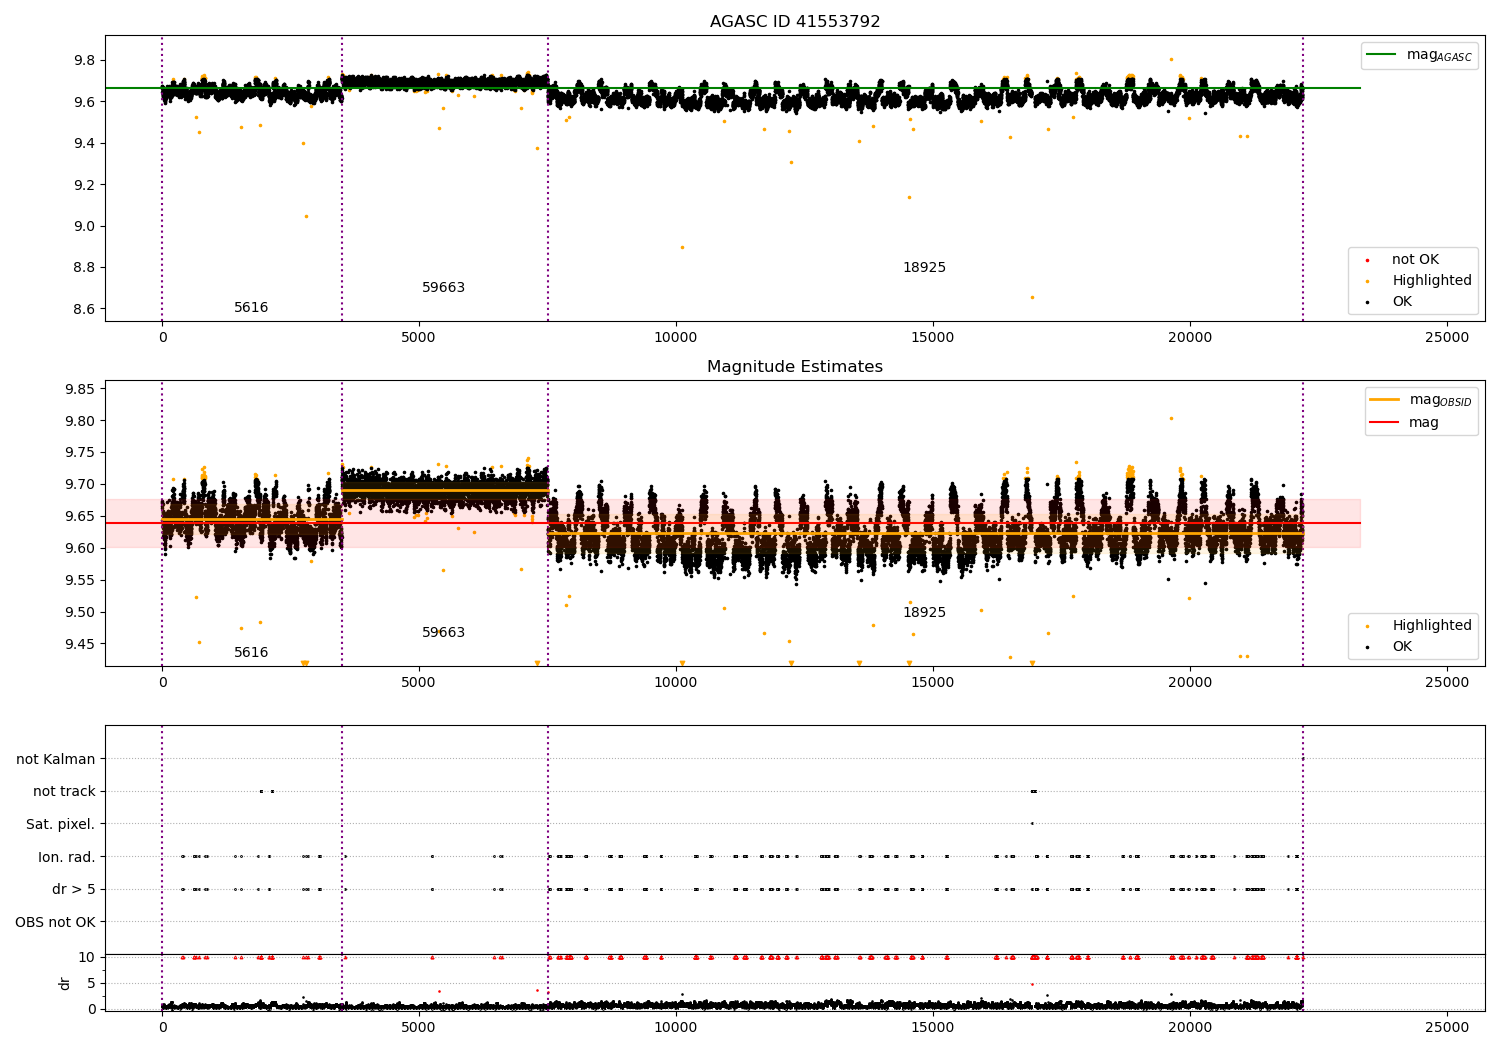Viewport: 1500px width, 1050px height.
Task: Click the 'not track' axis label
Action: [x=64, y=792]
